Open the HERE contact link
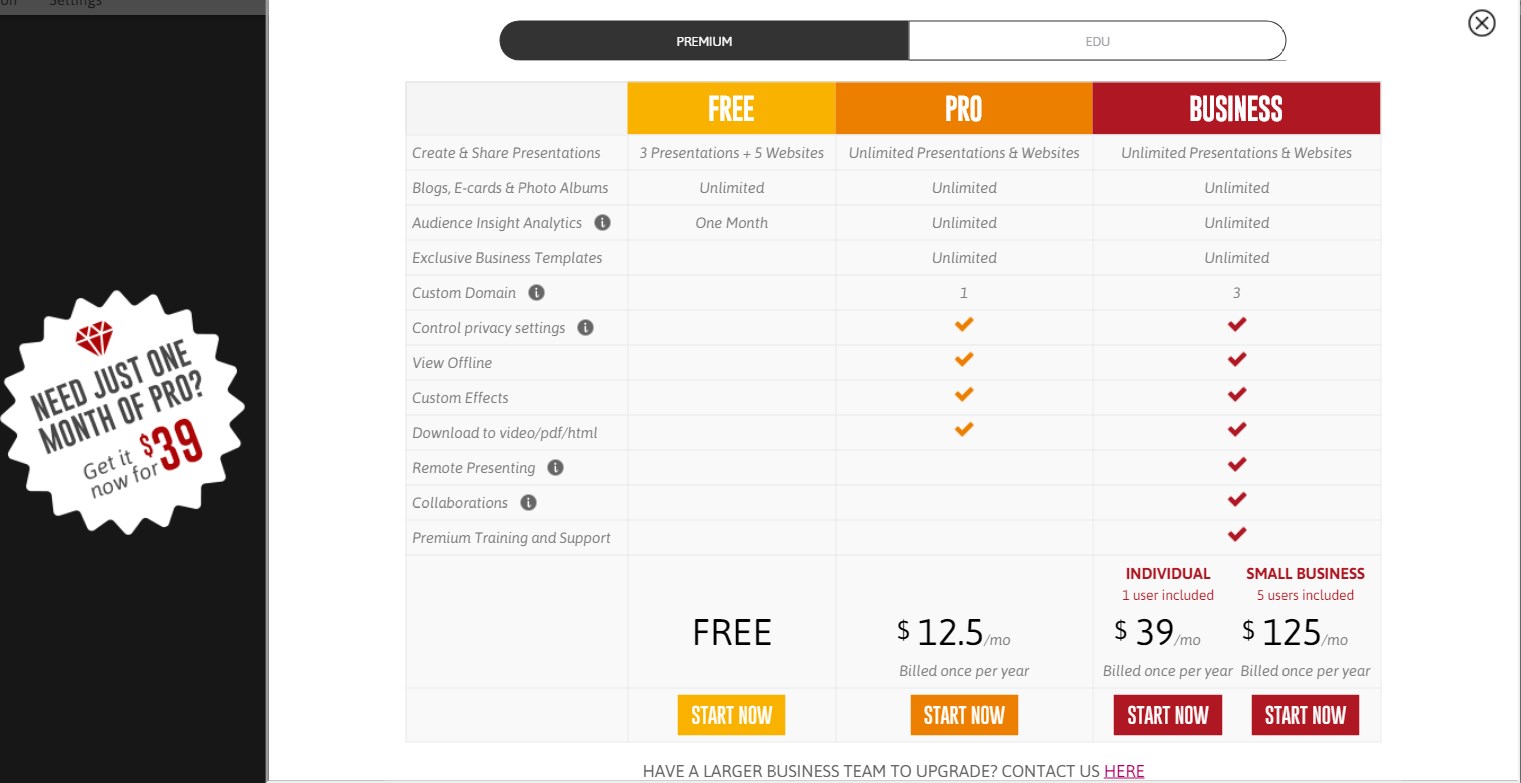 pos(1124,771)
